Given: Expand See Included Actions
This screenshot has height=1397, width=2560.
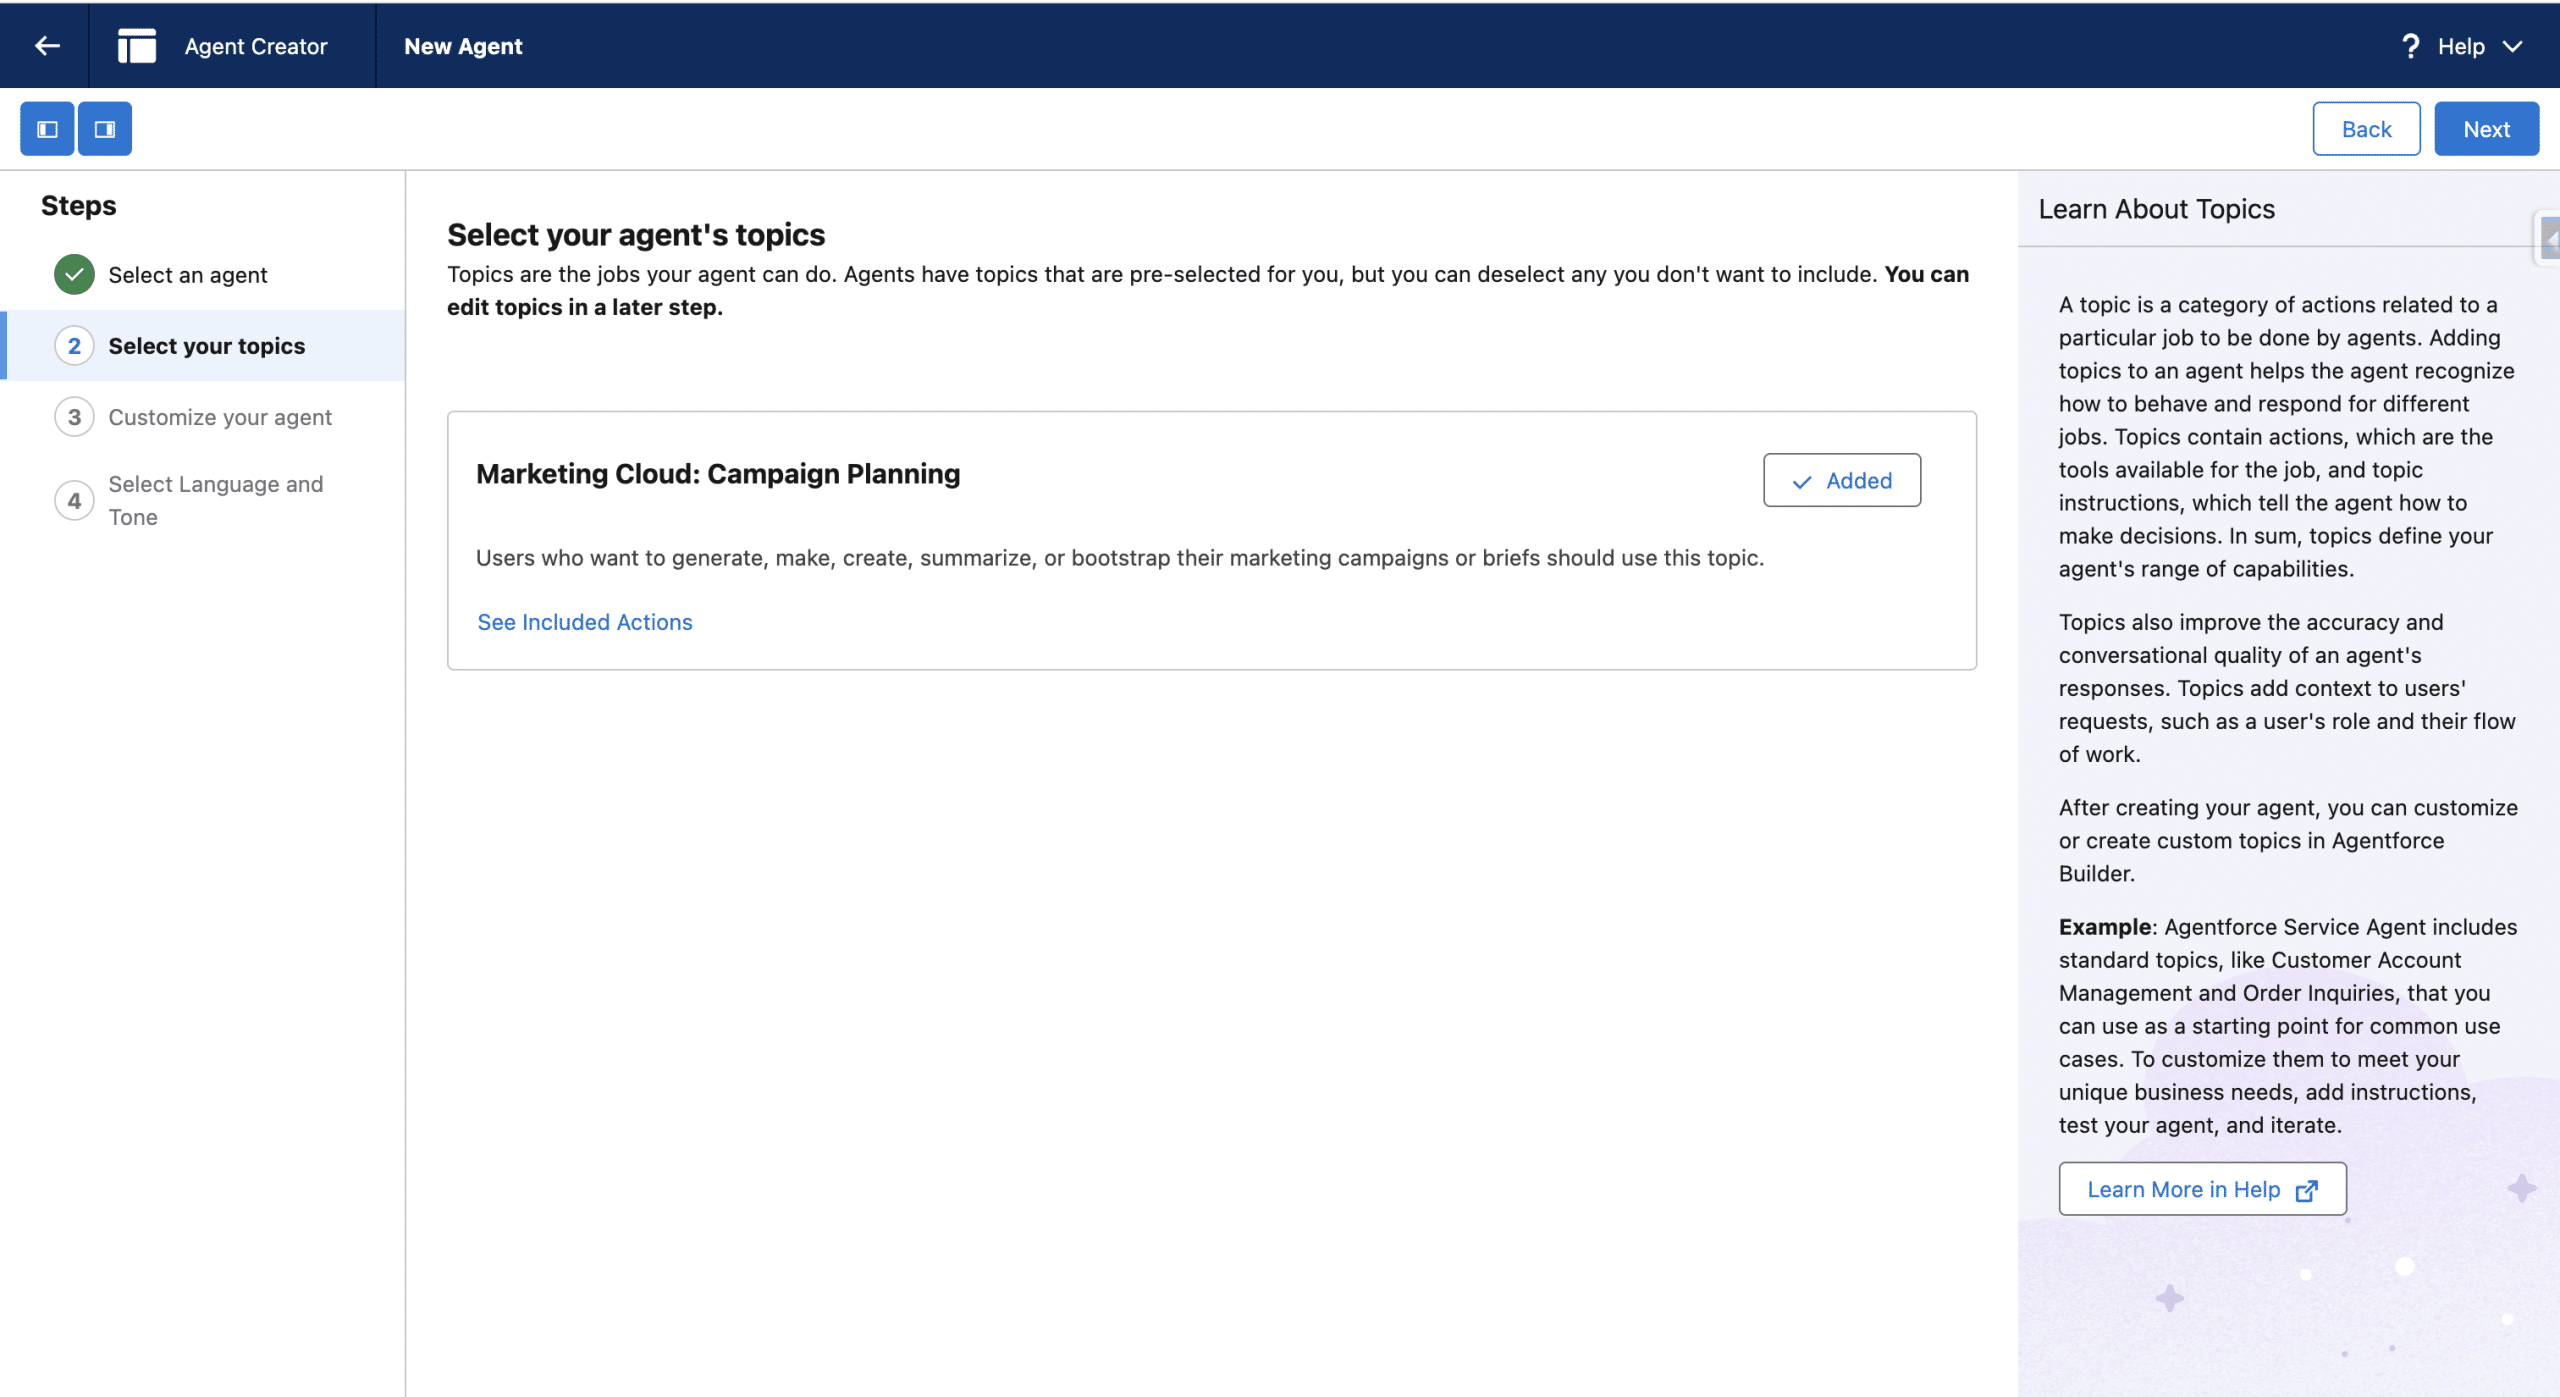Looking at the screenshot, I should click(x=585, y=622).
